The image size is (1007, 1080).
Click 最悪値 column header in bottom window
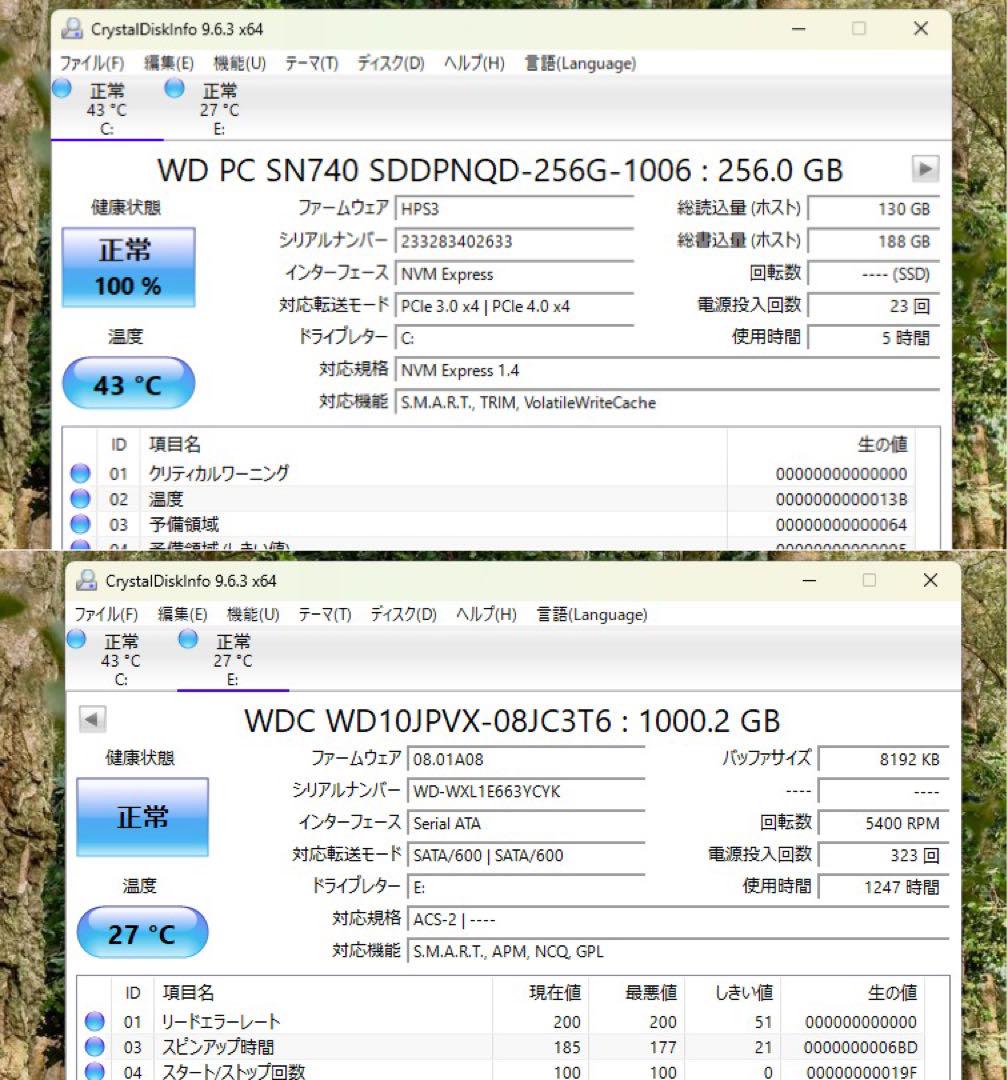pyautogui.click(x=651, y=993)
